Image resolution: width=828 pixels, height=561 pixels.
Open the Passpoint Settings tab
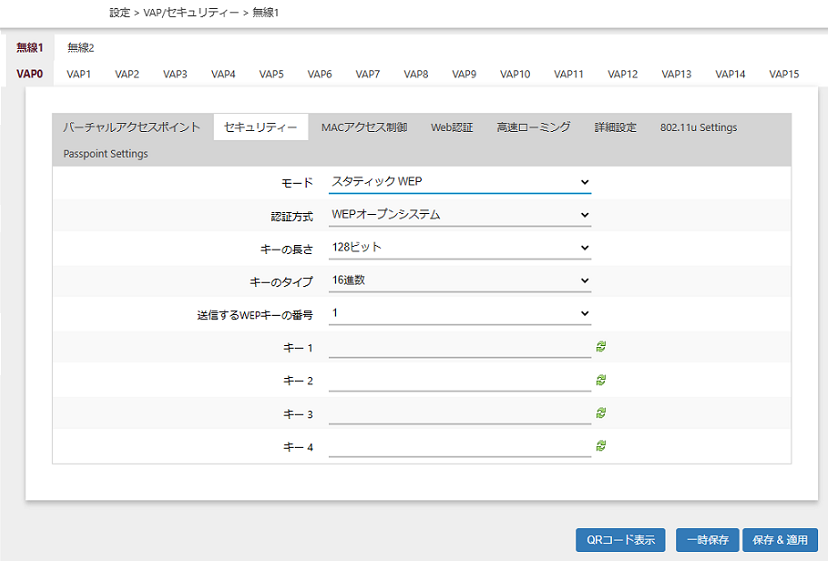[x=105, y=154]
